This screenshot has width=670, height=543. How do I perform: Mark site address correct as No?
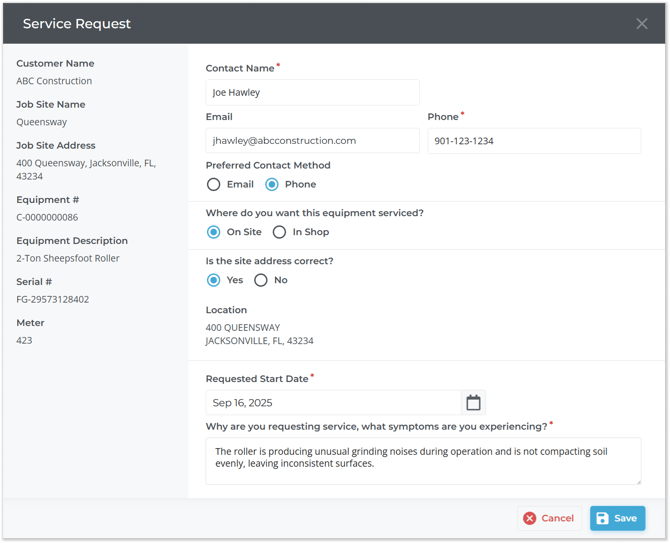pos(261,280)
